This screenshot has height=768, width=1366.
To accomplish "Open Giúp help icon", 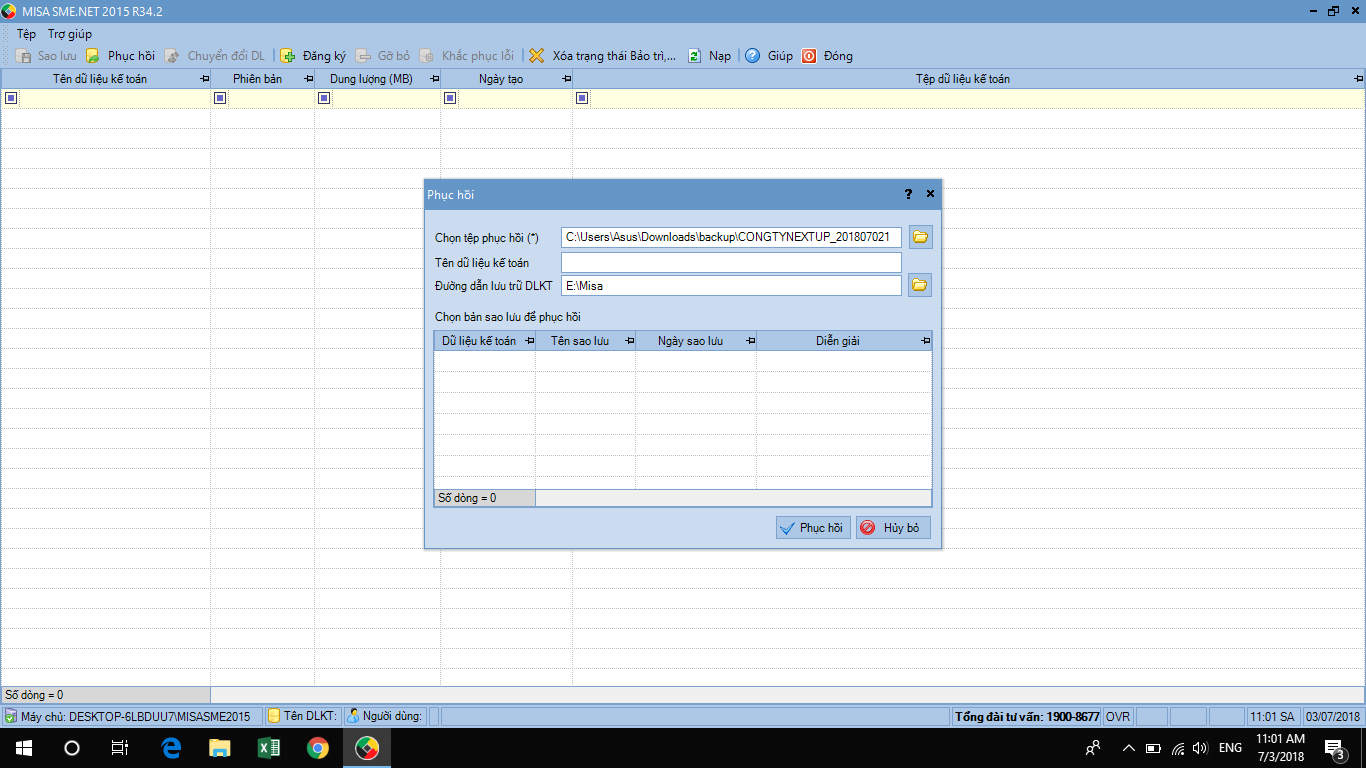I will pos(752,56).
